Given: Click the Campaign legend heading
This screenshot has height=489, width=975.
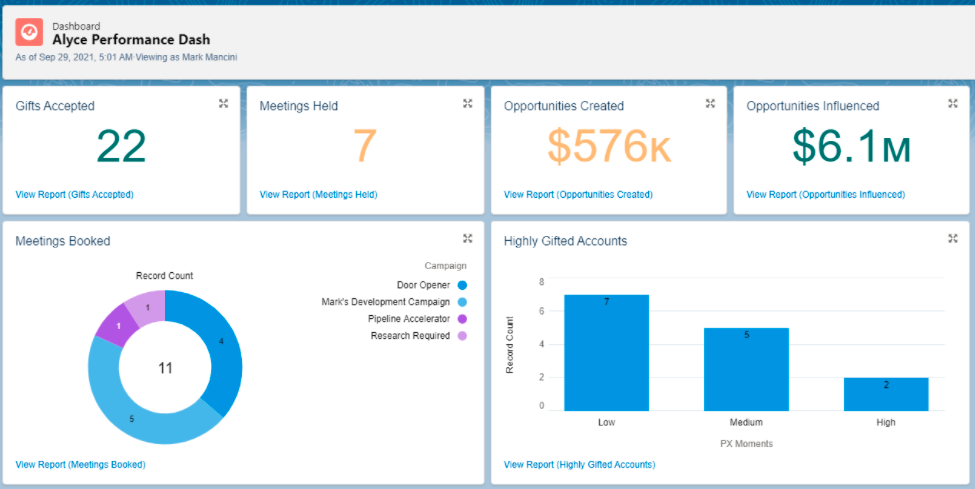Looking at the screenshot, I should pyautogui.click(x=445, y=266).
